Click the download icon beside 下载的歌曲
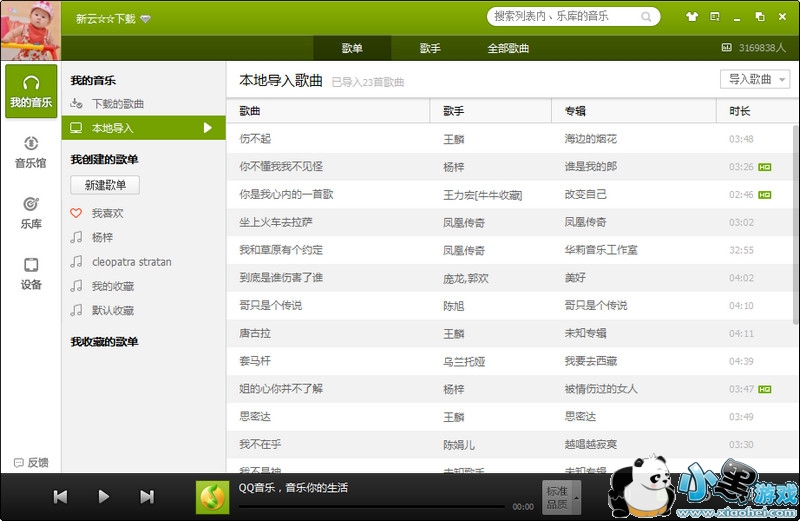The width and height of the screenshot is (800, 521). point(76,104)
